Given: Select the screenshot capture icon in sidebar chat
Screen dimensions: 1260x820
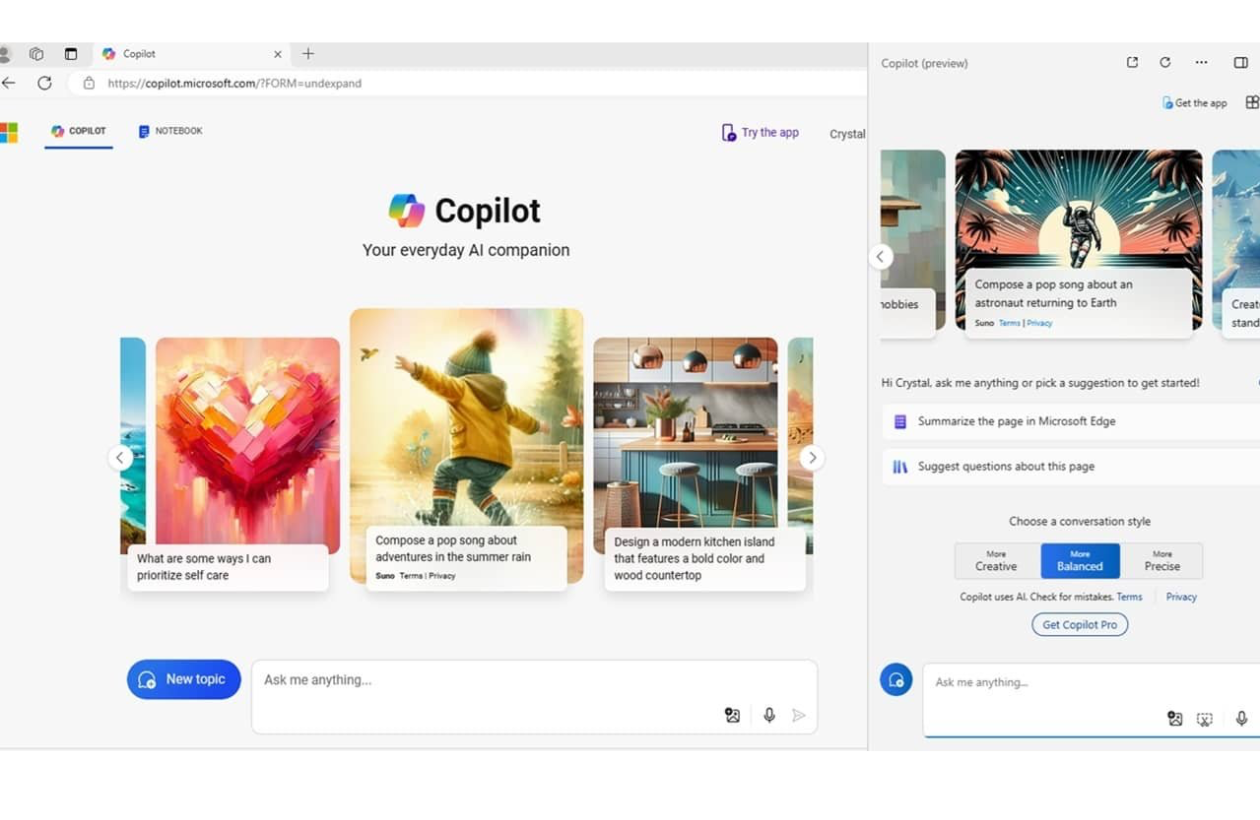Looking at the screenshot, I should coord(1205,718).
